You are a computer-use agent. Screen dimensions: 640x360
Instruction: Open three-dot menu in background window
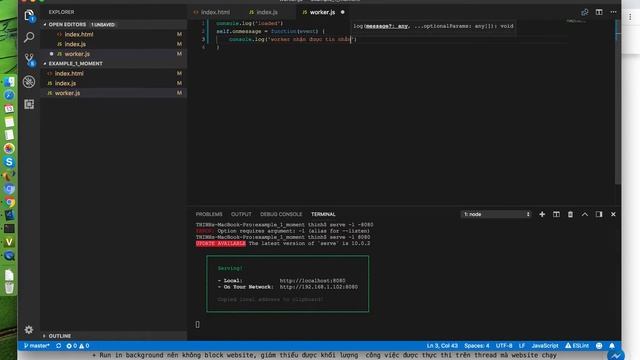point(630,17)
